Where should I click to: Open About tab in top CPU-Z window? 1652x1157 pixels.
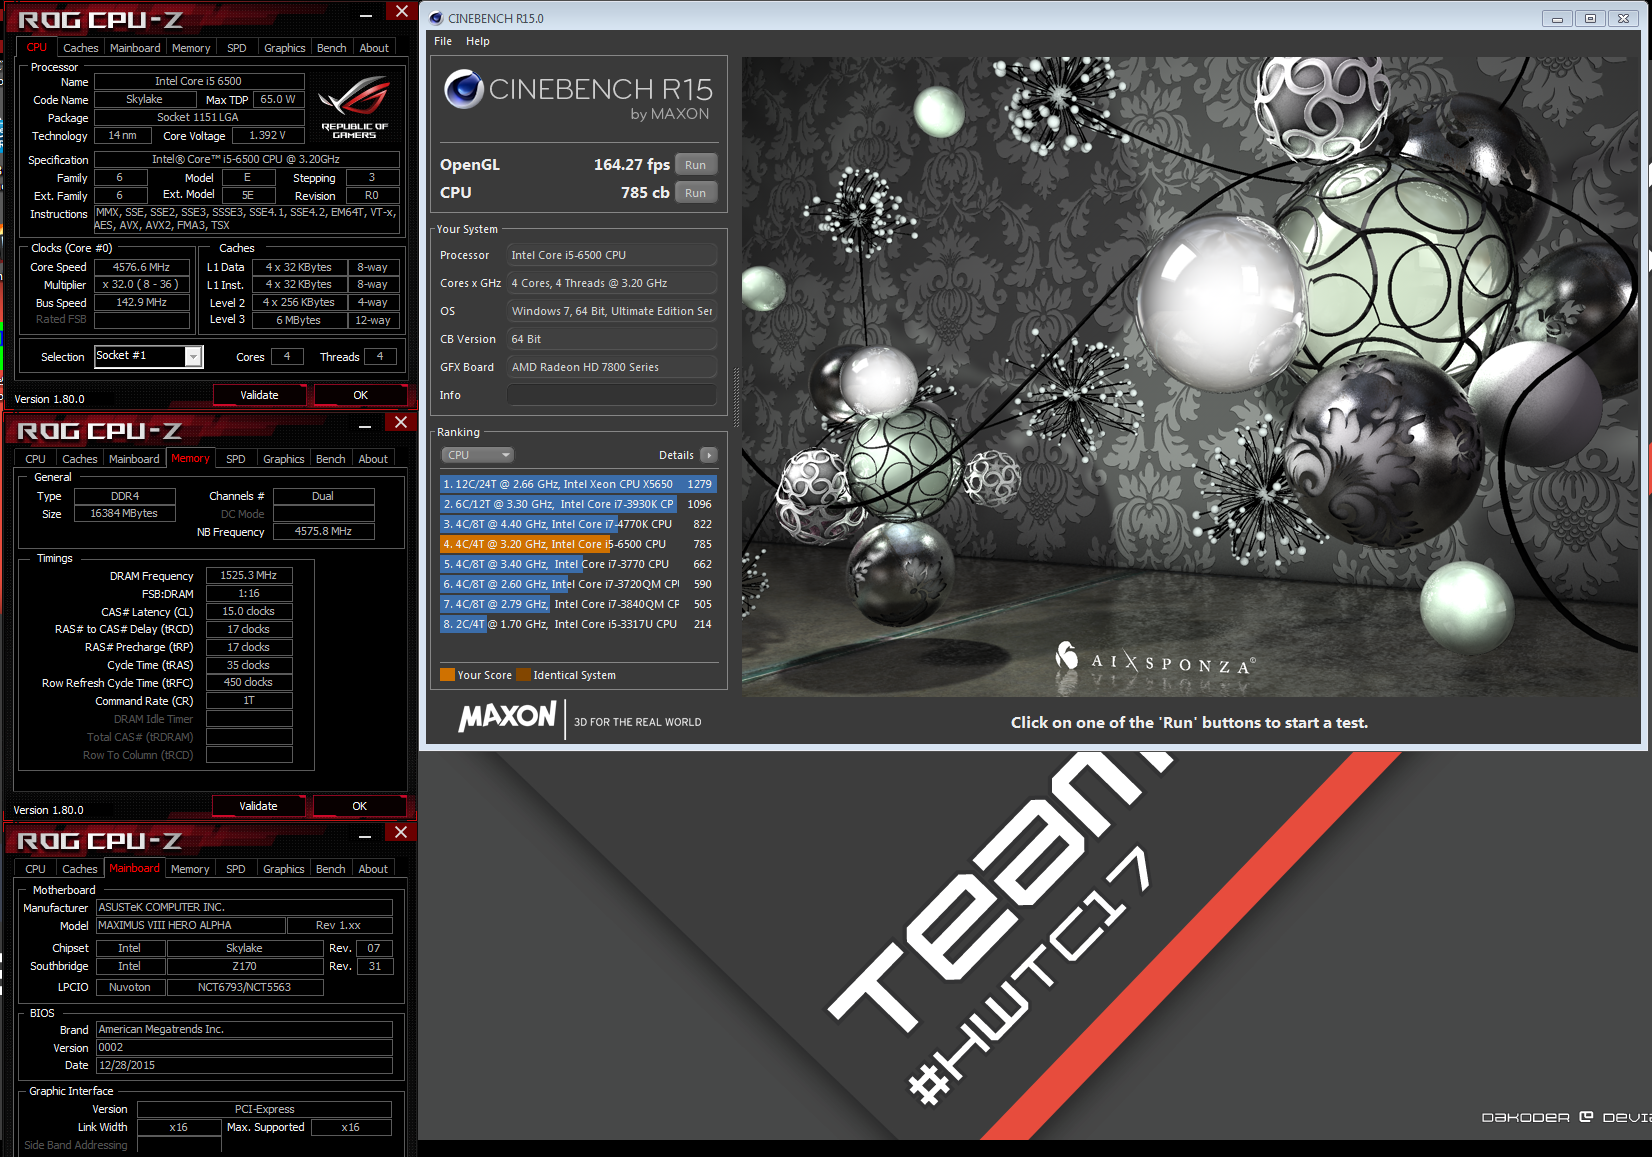[x=374, y=48]
